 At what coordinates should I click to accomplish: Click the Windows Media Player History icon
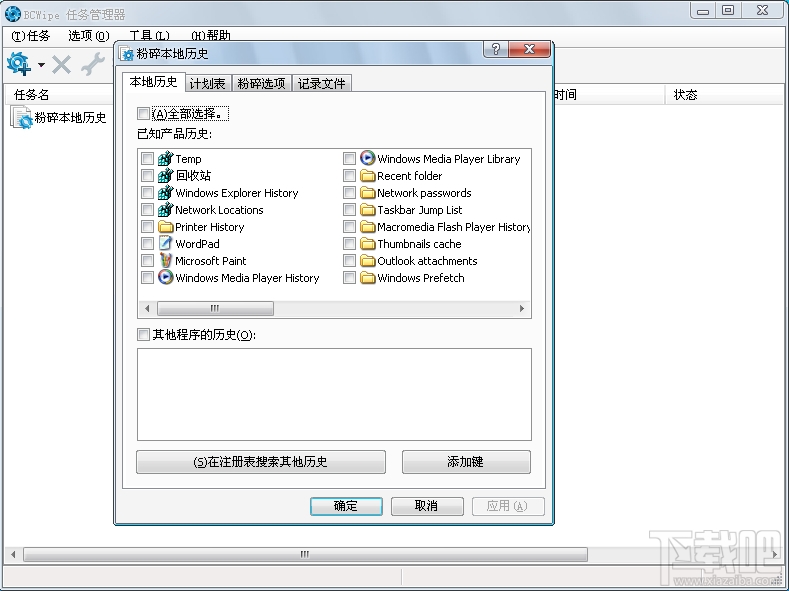166,277
